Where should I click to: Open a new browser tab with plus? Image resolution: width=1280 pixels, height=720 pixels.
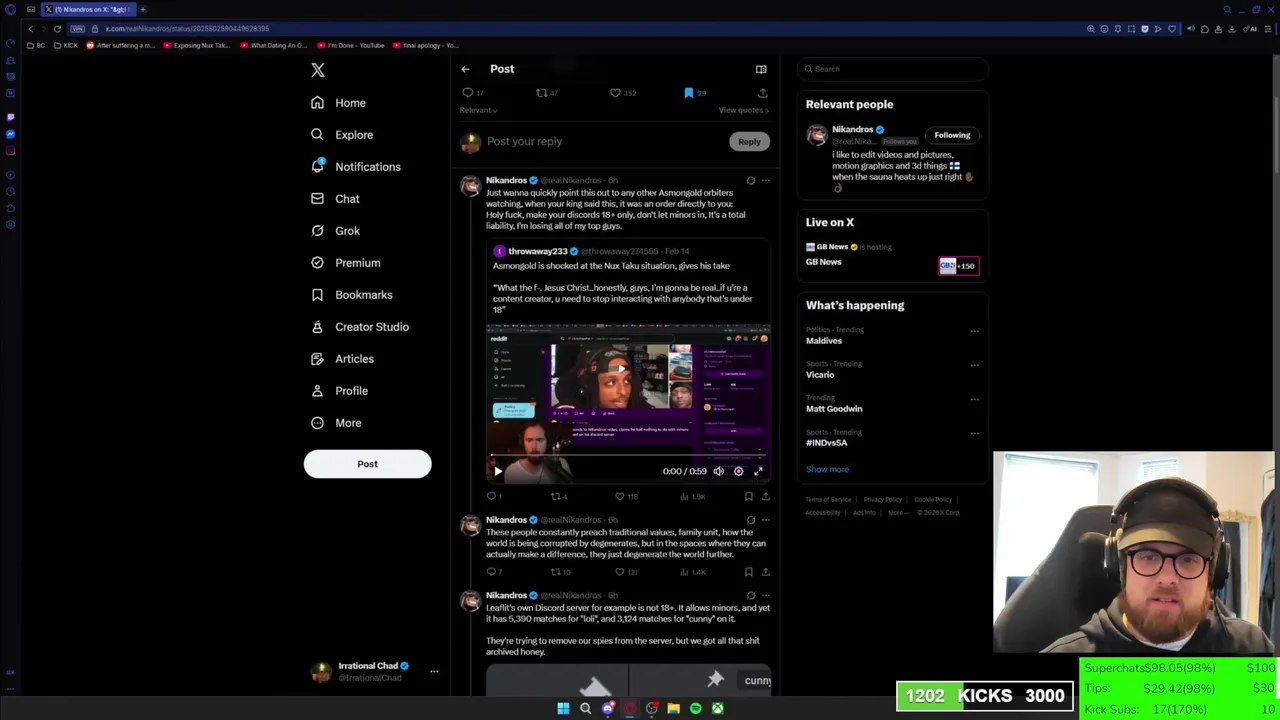pyautogui.click(x=142, y=9)
